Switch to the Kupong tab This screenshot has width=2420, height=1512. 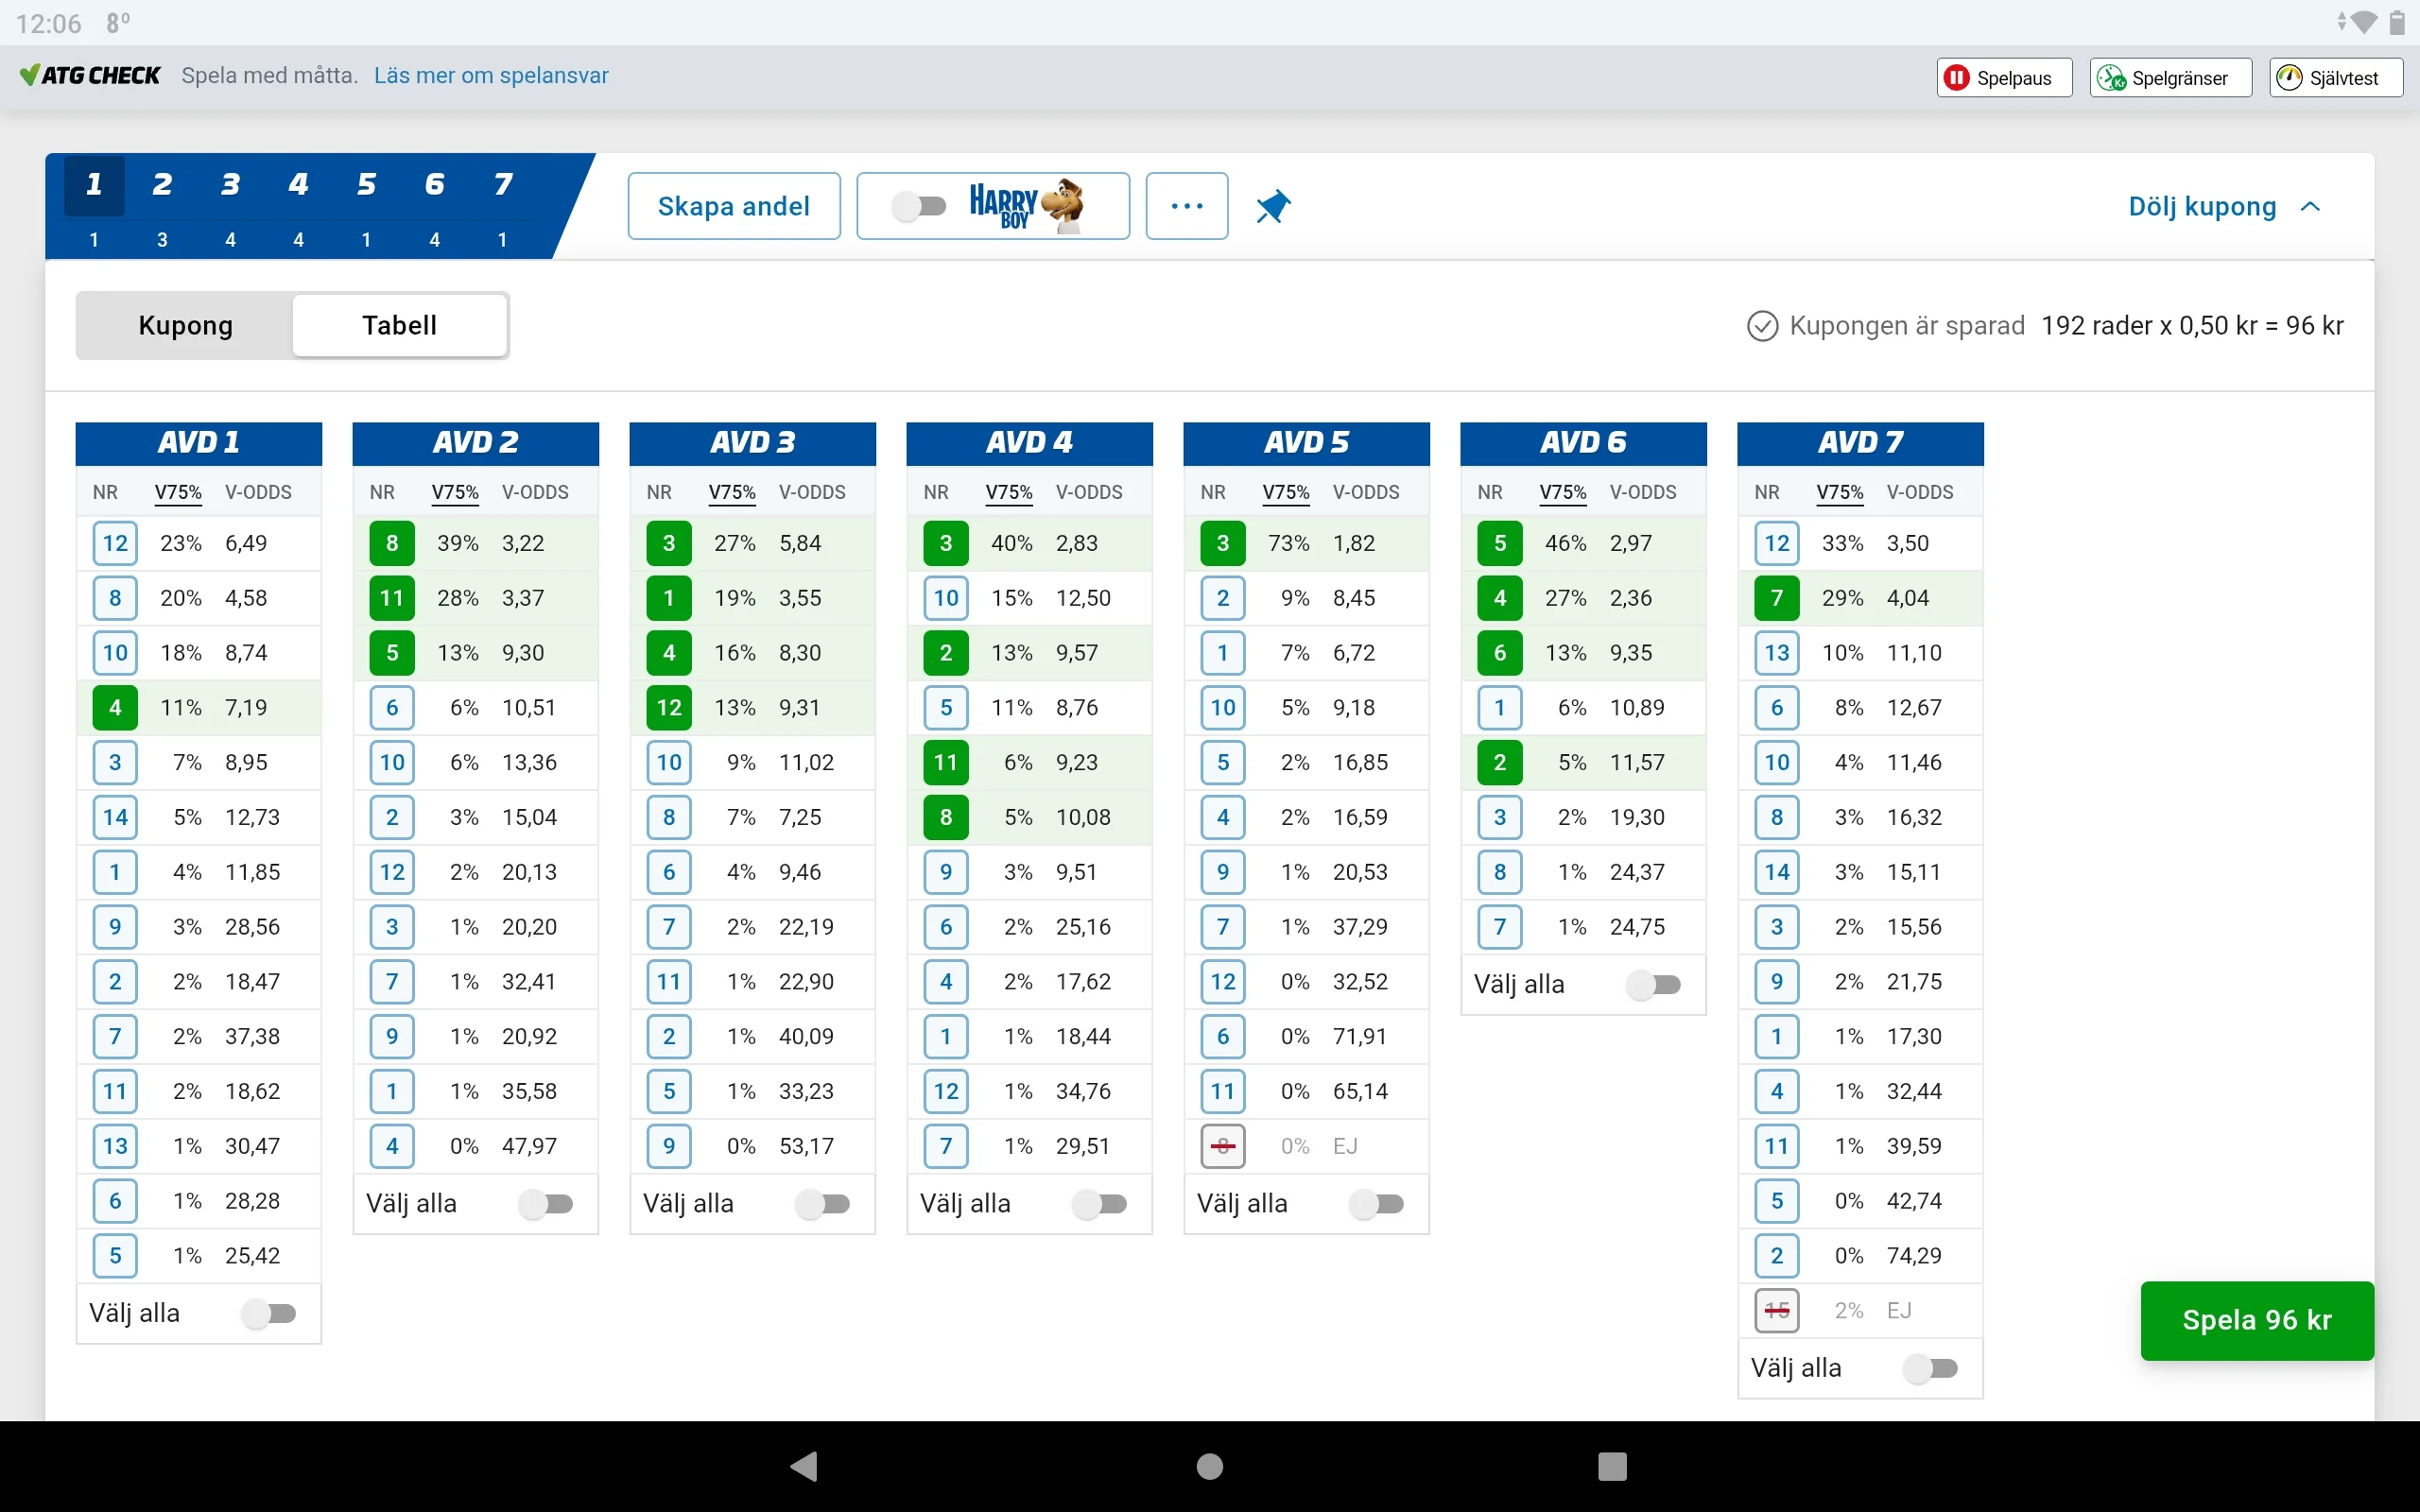[x=184, y=325]
